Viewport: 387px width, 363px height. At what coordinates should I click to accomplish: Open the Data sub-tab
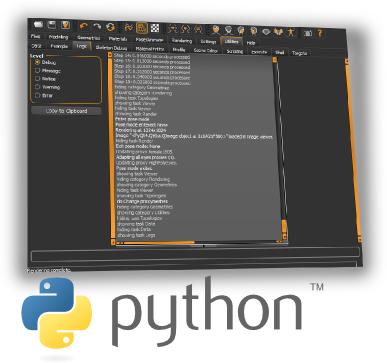point(36,46)
